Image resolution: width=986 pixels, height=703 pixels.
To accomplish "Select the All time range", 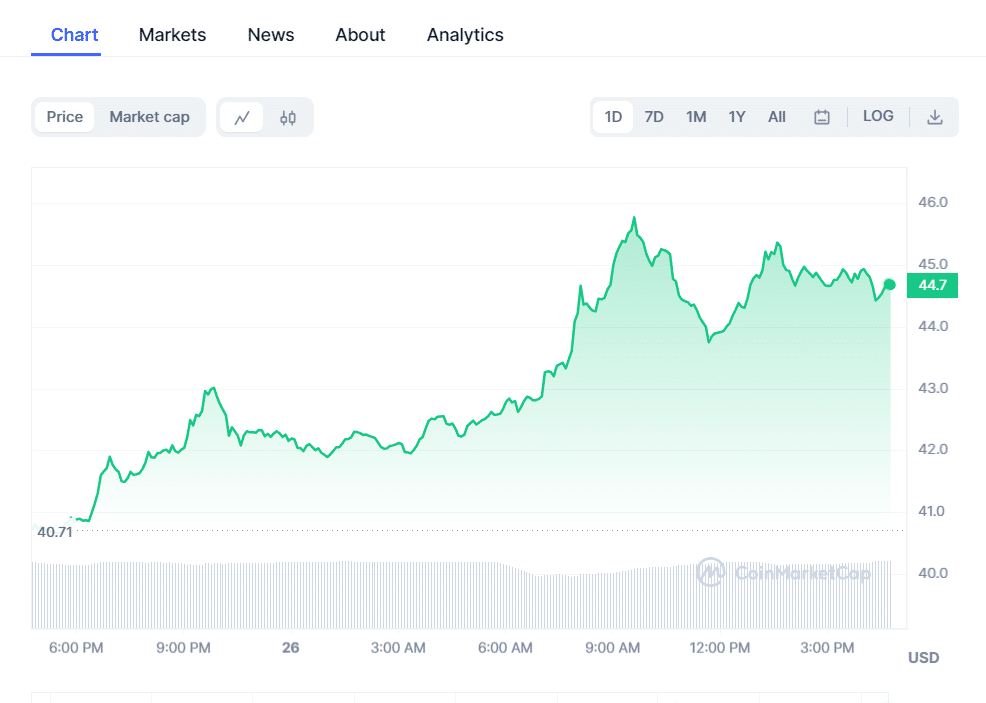I will (777, 117).
